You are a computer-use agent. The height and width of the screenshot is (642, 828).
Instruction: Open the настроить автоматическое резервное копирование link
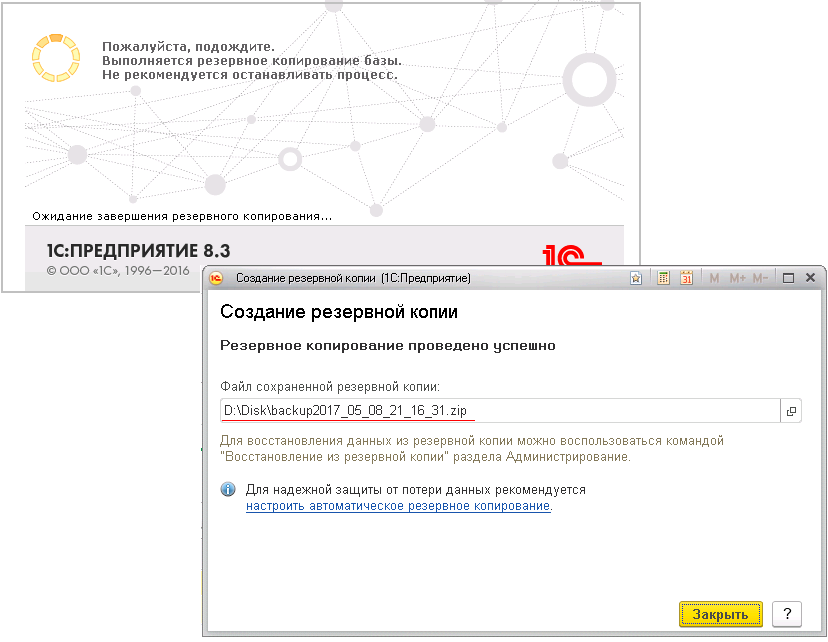coord(398,506)
